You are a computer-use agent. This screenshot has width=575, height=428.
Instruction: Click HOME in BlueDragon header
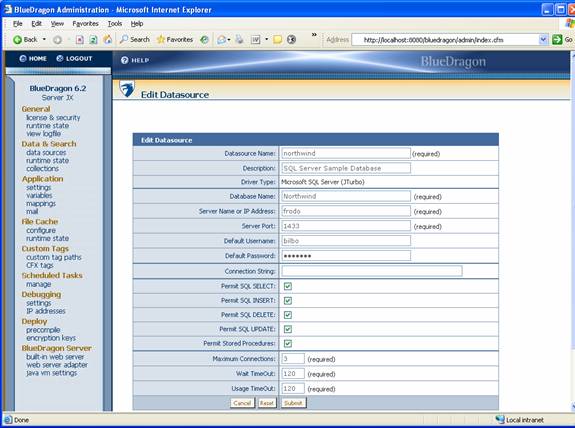tap(33, 58)
